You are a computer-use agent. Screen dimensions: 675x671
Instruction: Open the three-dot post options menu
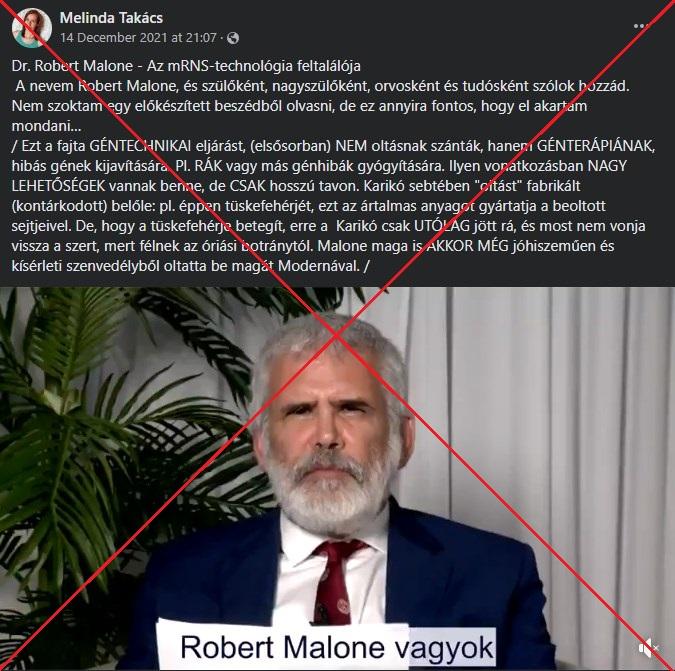point(641,26)
